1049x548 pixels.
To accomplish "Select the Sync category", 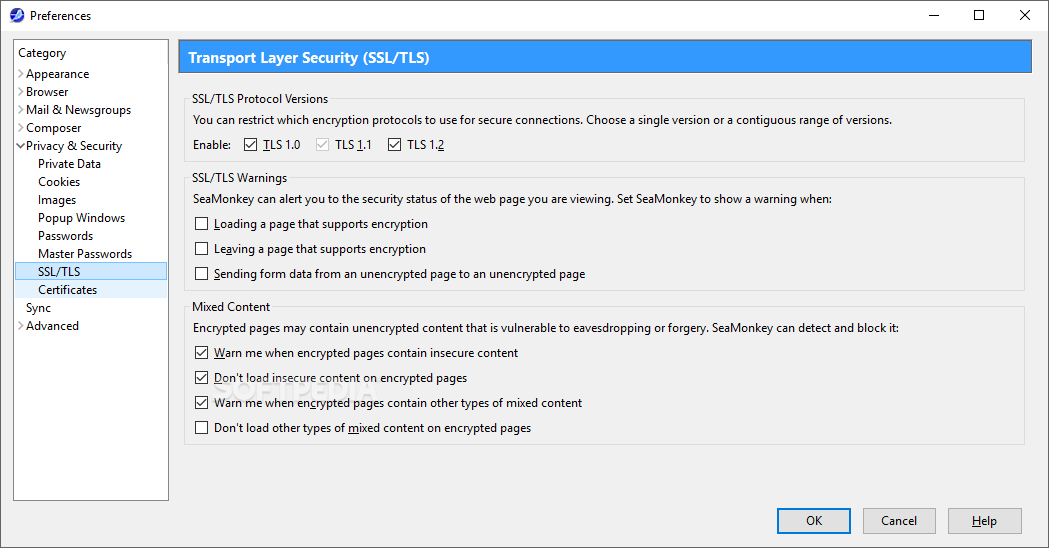I will click(38, 308).
